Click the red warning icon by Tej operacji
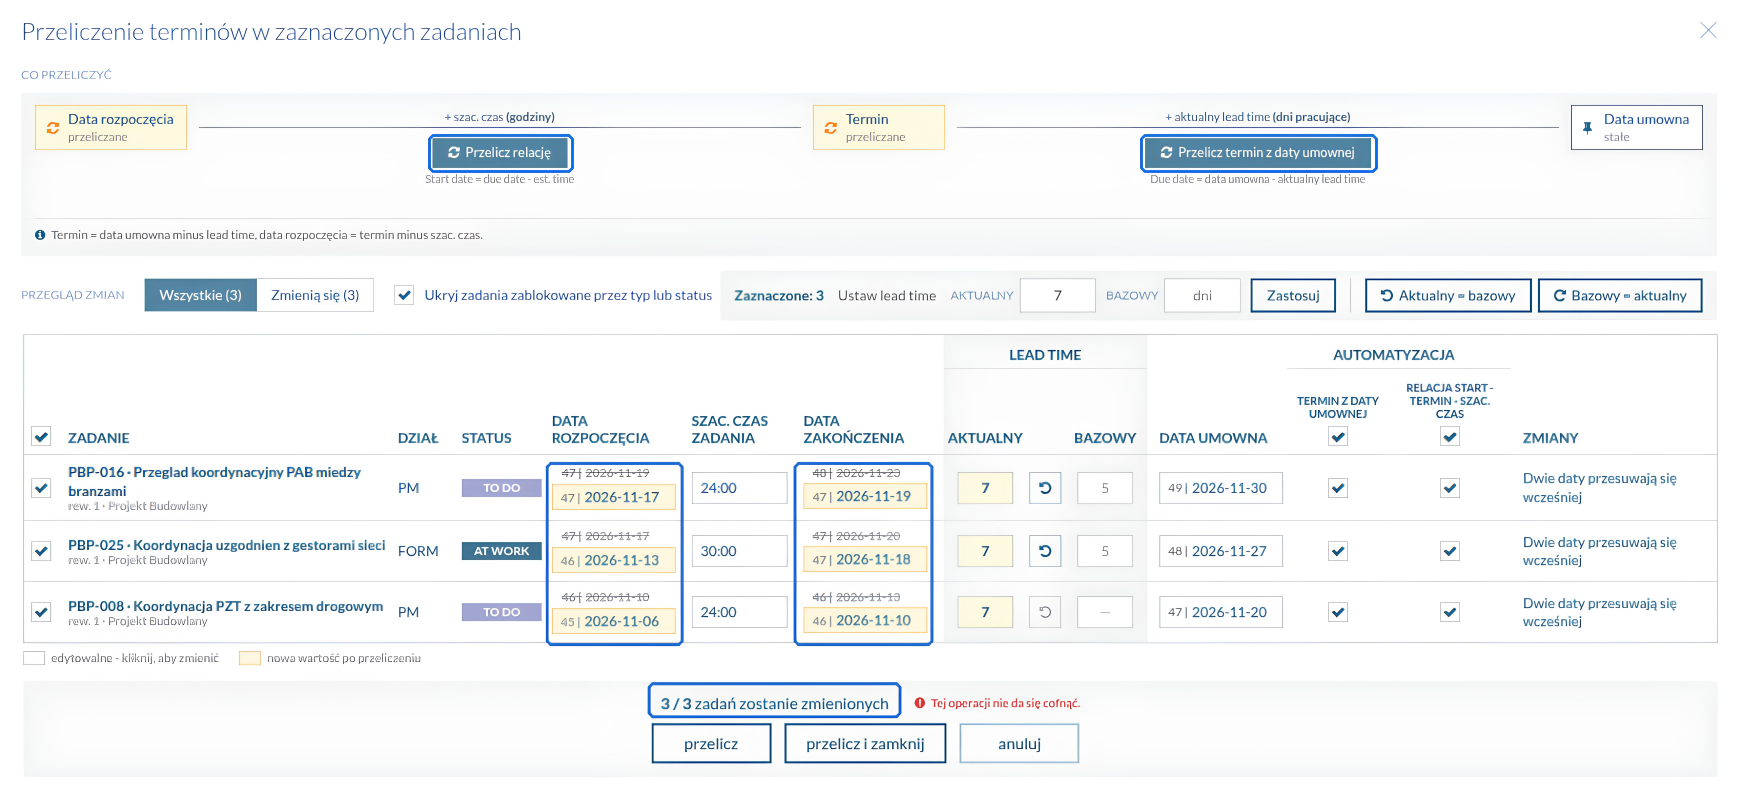 pyautogui.click(x=920, y=703)
